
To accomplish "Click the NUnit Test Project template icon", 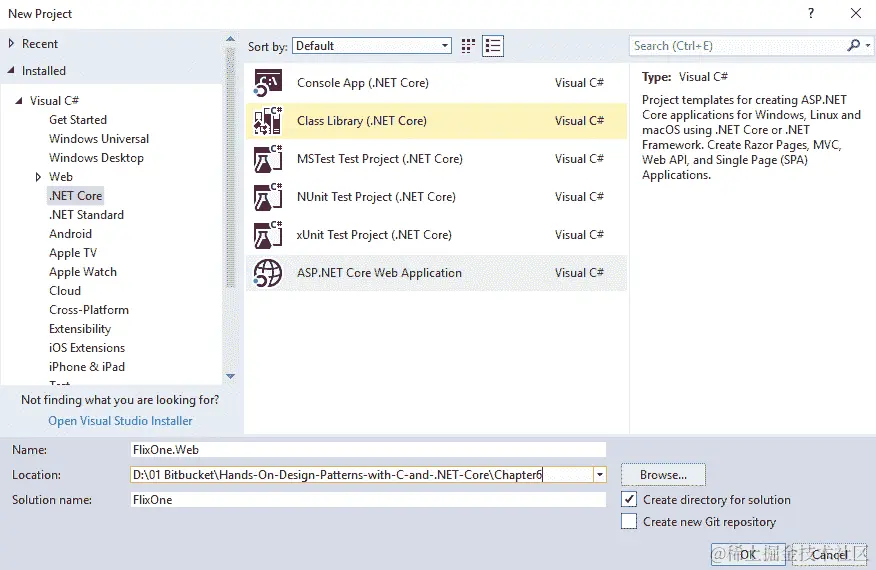I will pos(268,197).
